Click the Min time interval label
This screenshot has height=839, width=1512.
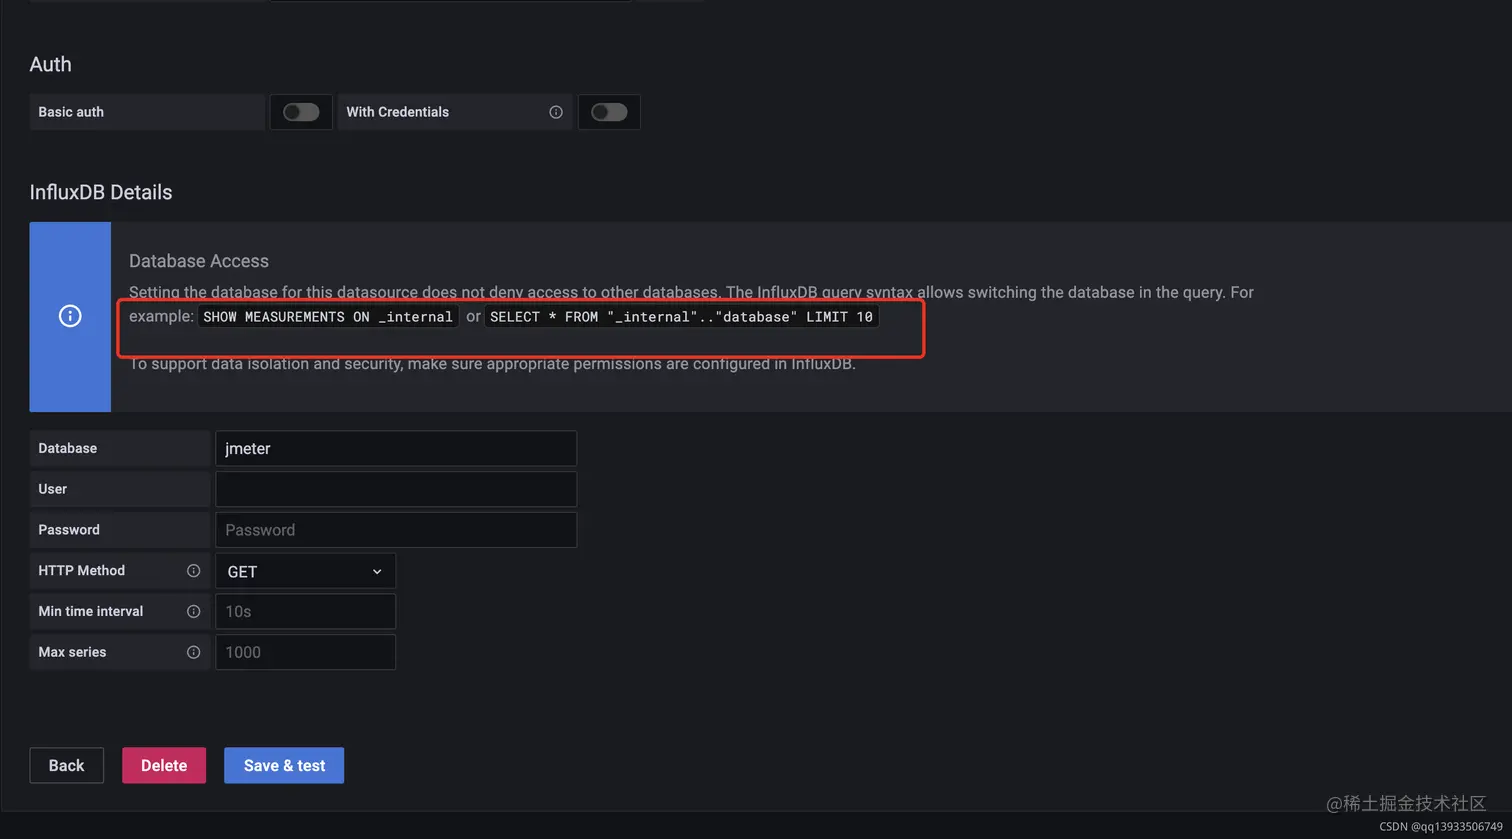pyautogui.click(x=90, y=611)
